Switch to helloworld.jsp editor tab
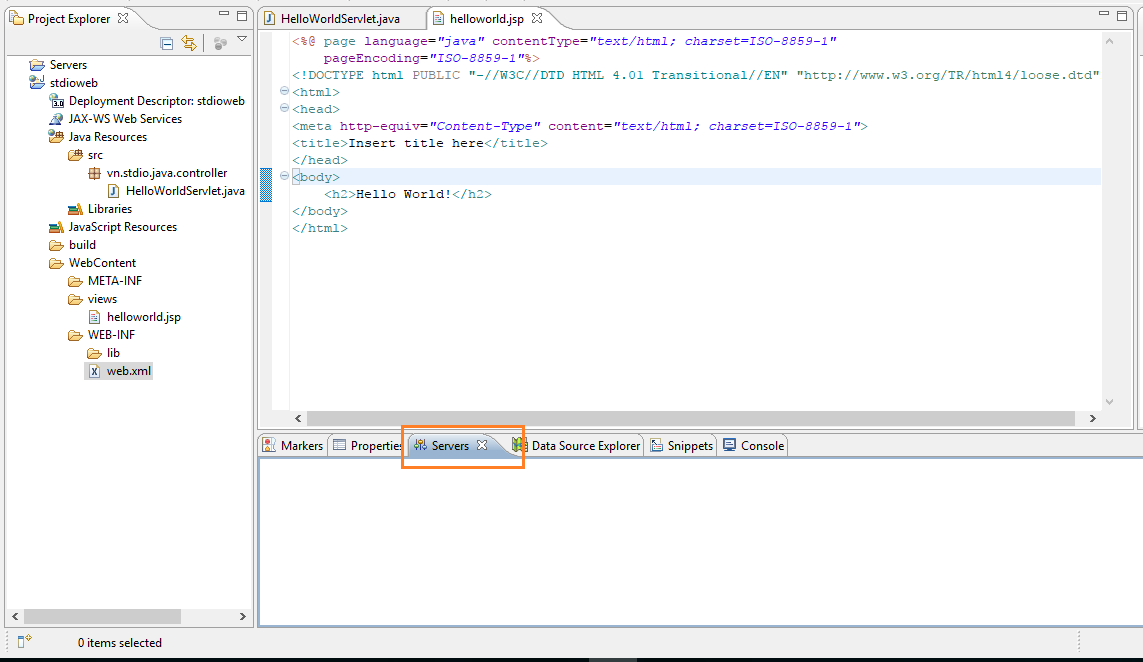 [486, 18]
